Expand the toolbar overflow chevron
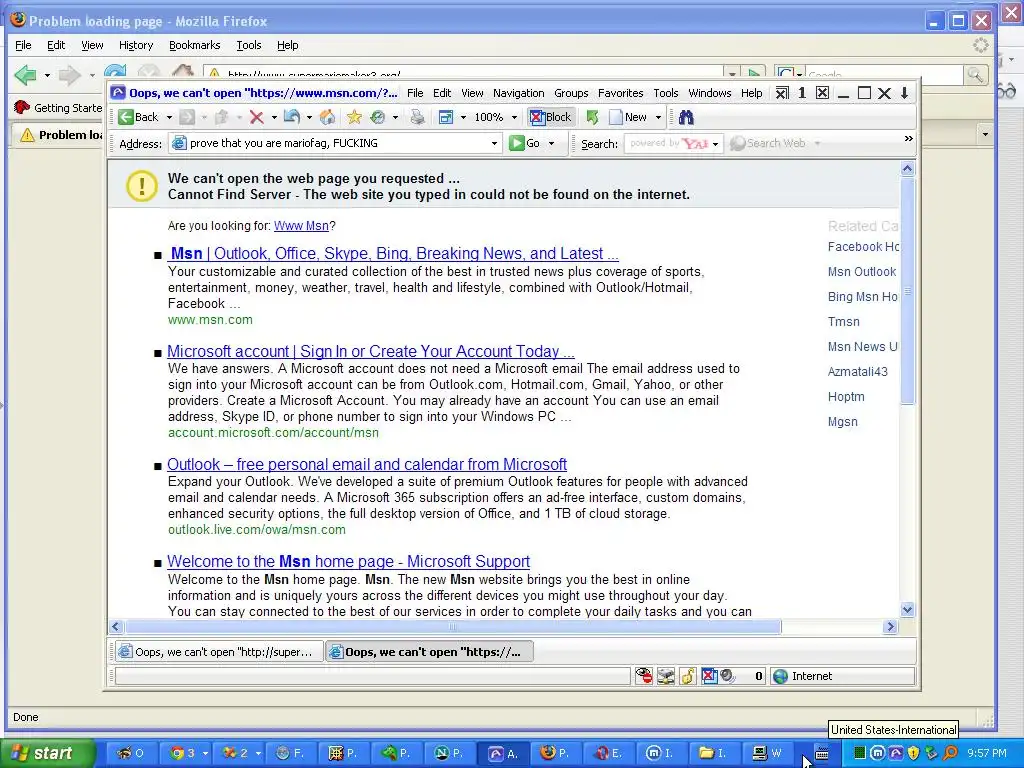This screenshot has height=768, width=1024. coord(908,138)
